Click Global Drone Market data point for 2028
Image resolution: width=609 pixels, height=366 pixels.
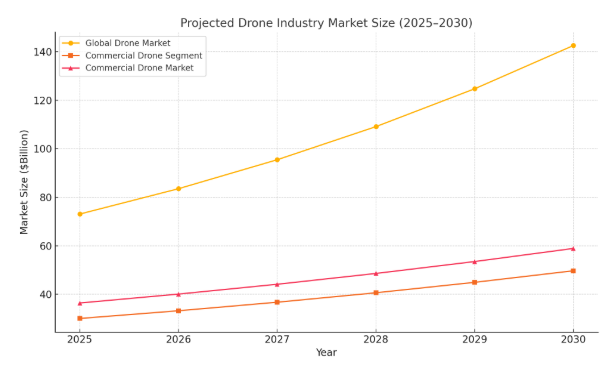(376, 127)
